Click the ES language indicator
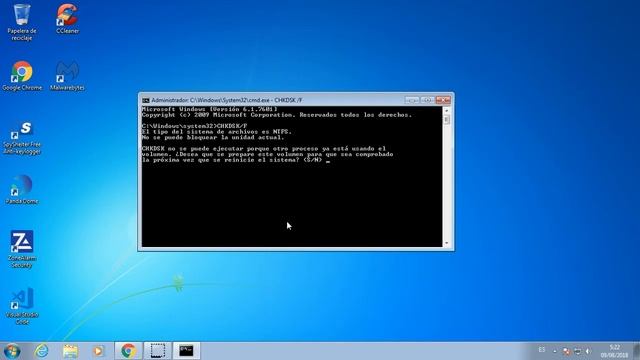 pos(542,350)
